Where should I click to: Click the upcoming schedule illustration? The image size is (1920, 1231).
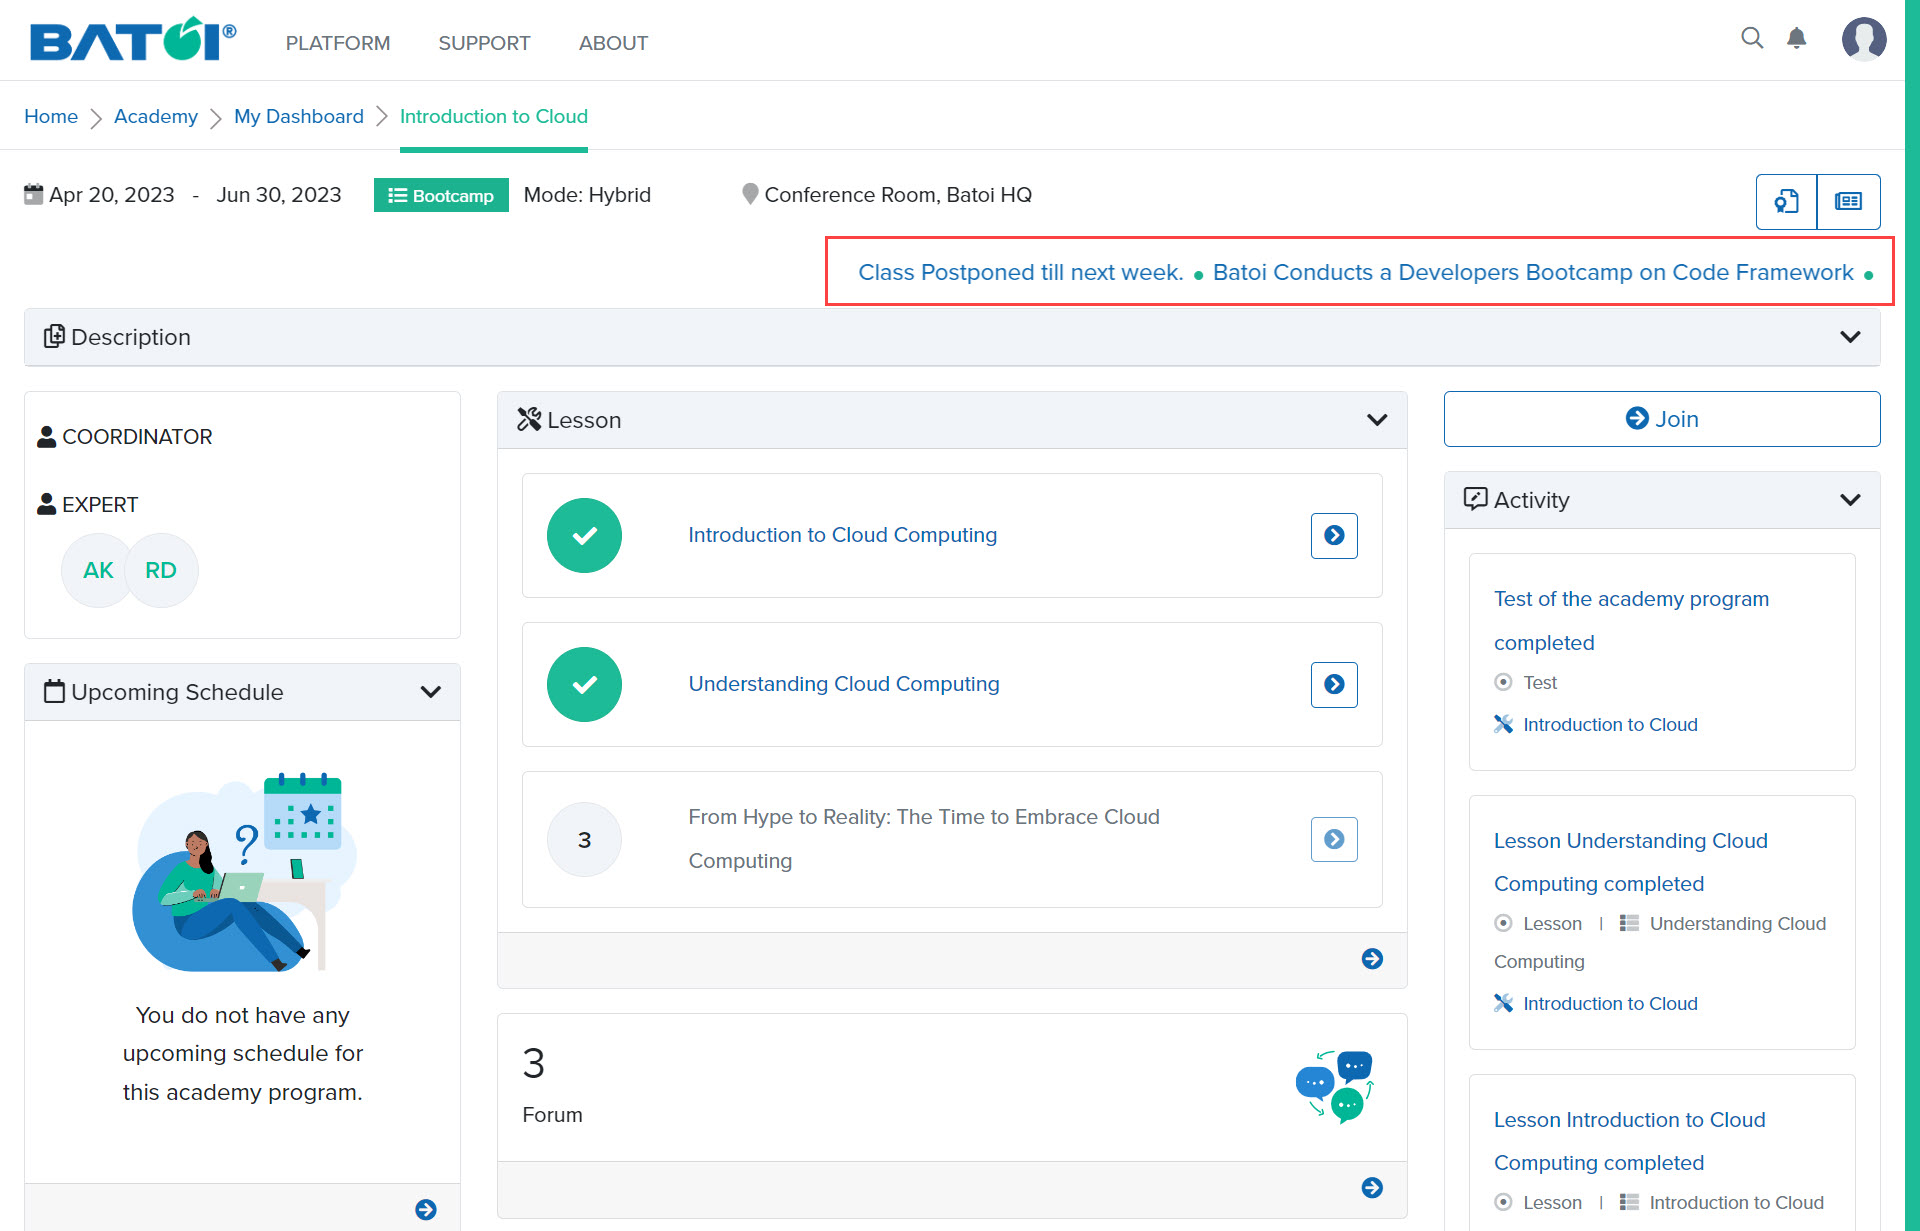pyautogui.click(x=244, y=872)
